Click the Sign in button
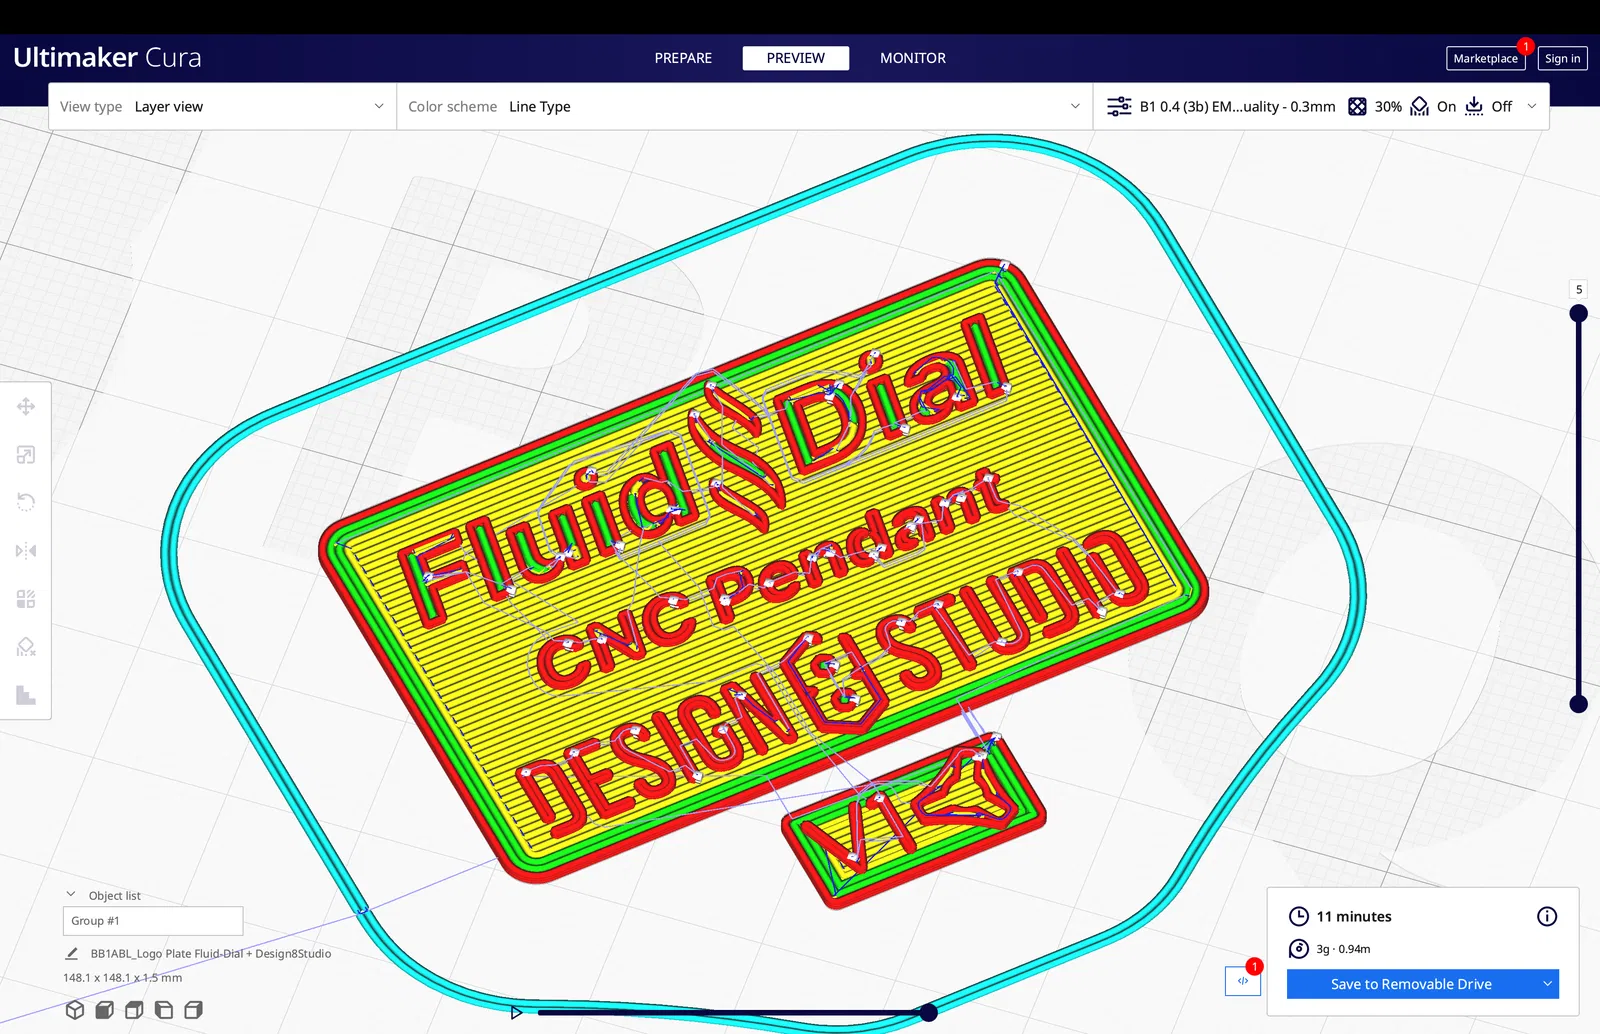The image size is (1600, 1034). point(1562,58)
